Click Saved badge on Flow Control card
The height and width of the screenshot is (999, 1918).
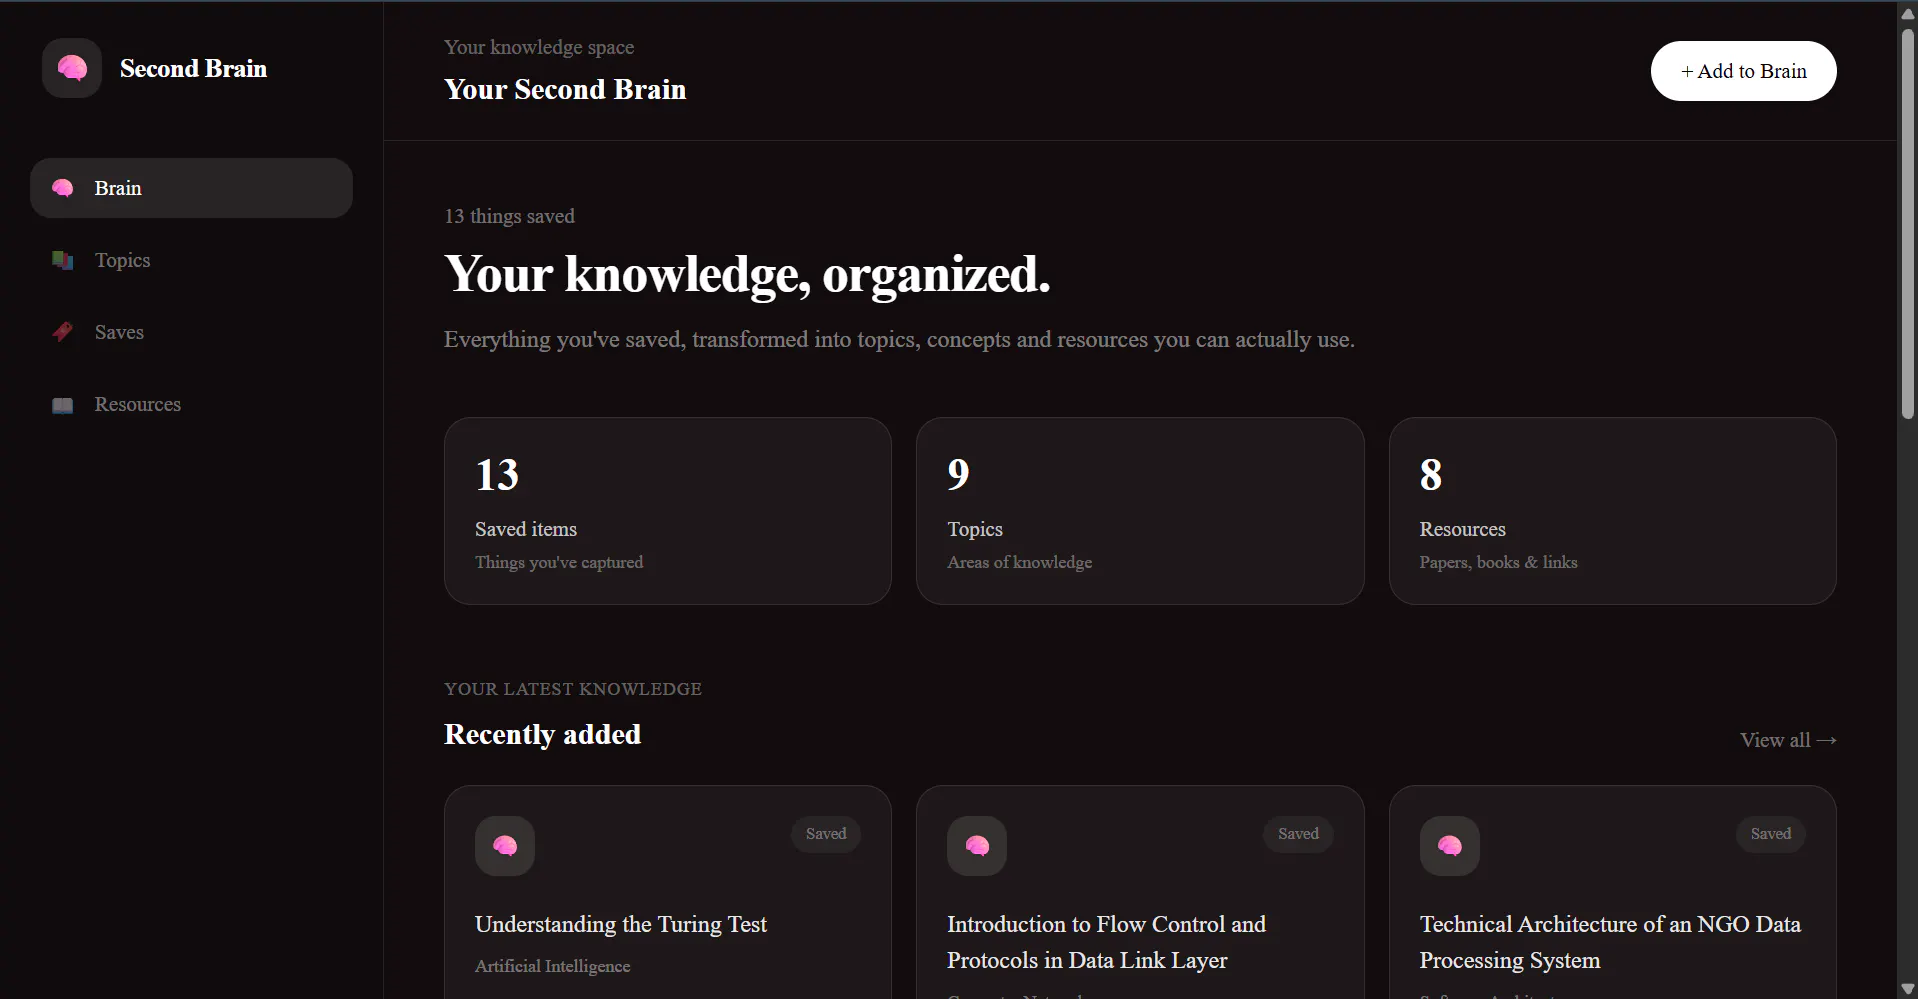click(x=1298, y=834)
